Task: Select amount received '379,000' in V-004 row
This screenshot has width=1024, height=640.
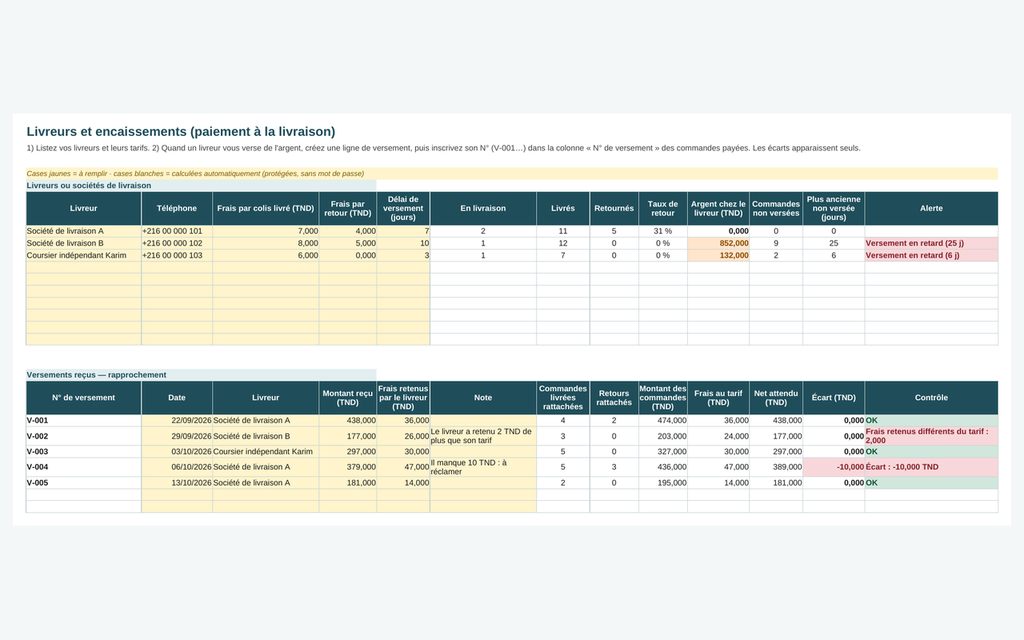Action: pos(348,467)
